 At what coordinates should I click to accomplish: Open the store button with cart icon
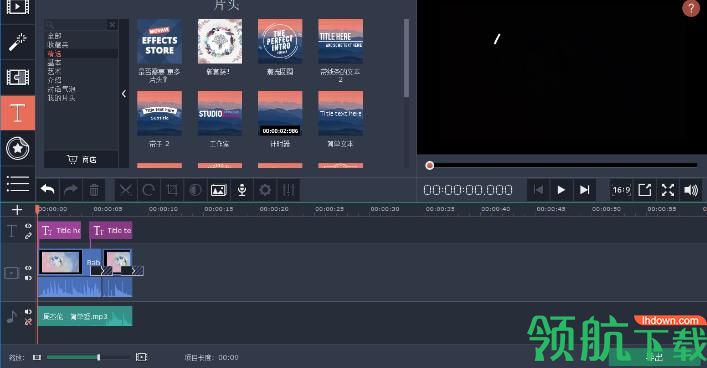[81, 159]
